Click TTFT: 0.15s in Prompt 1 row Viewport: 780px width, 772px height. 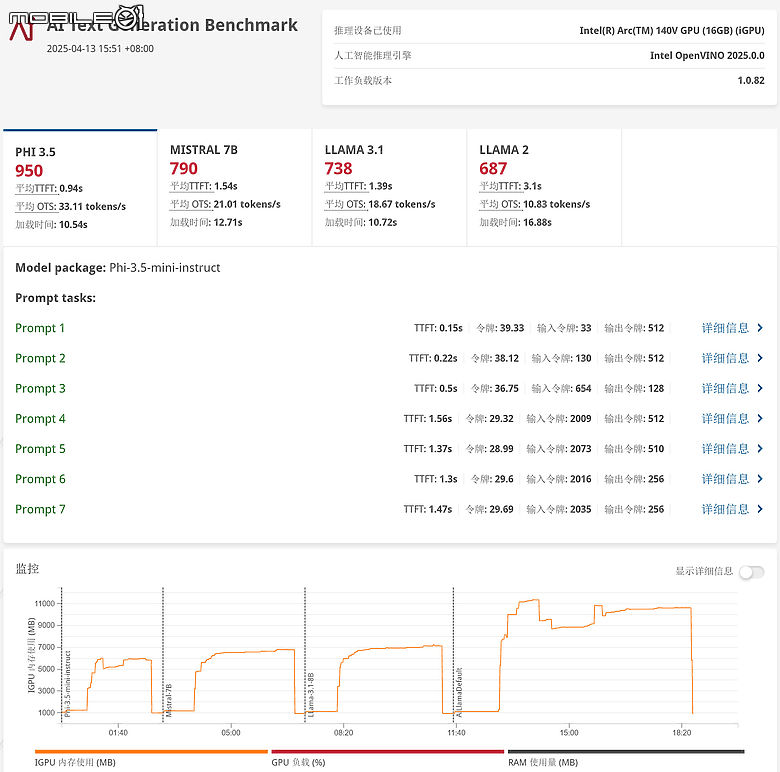coord(438,328)
